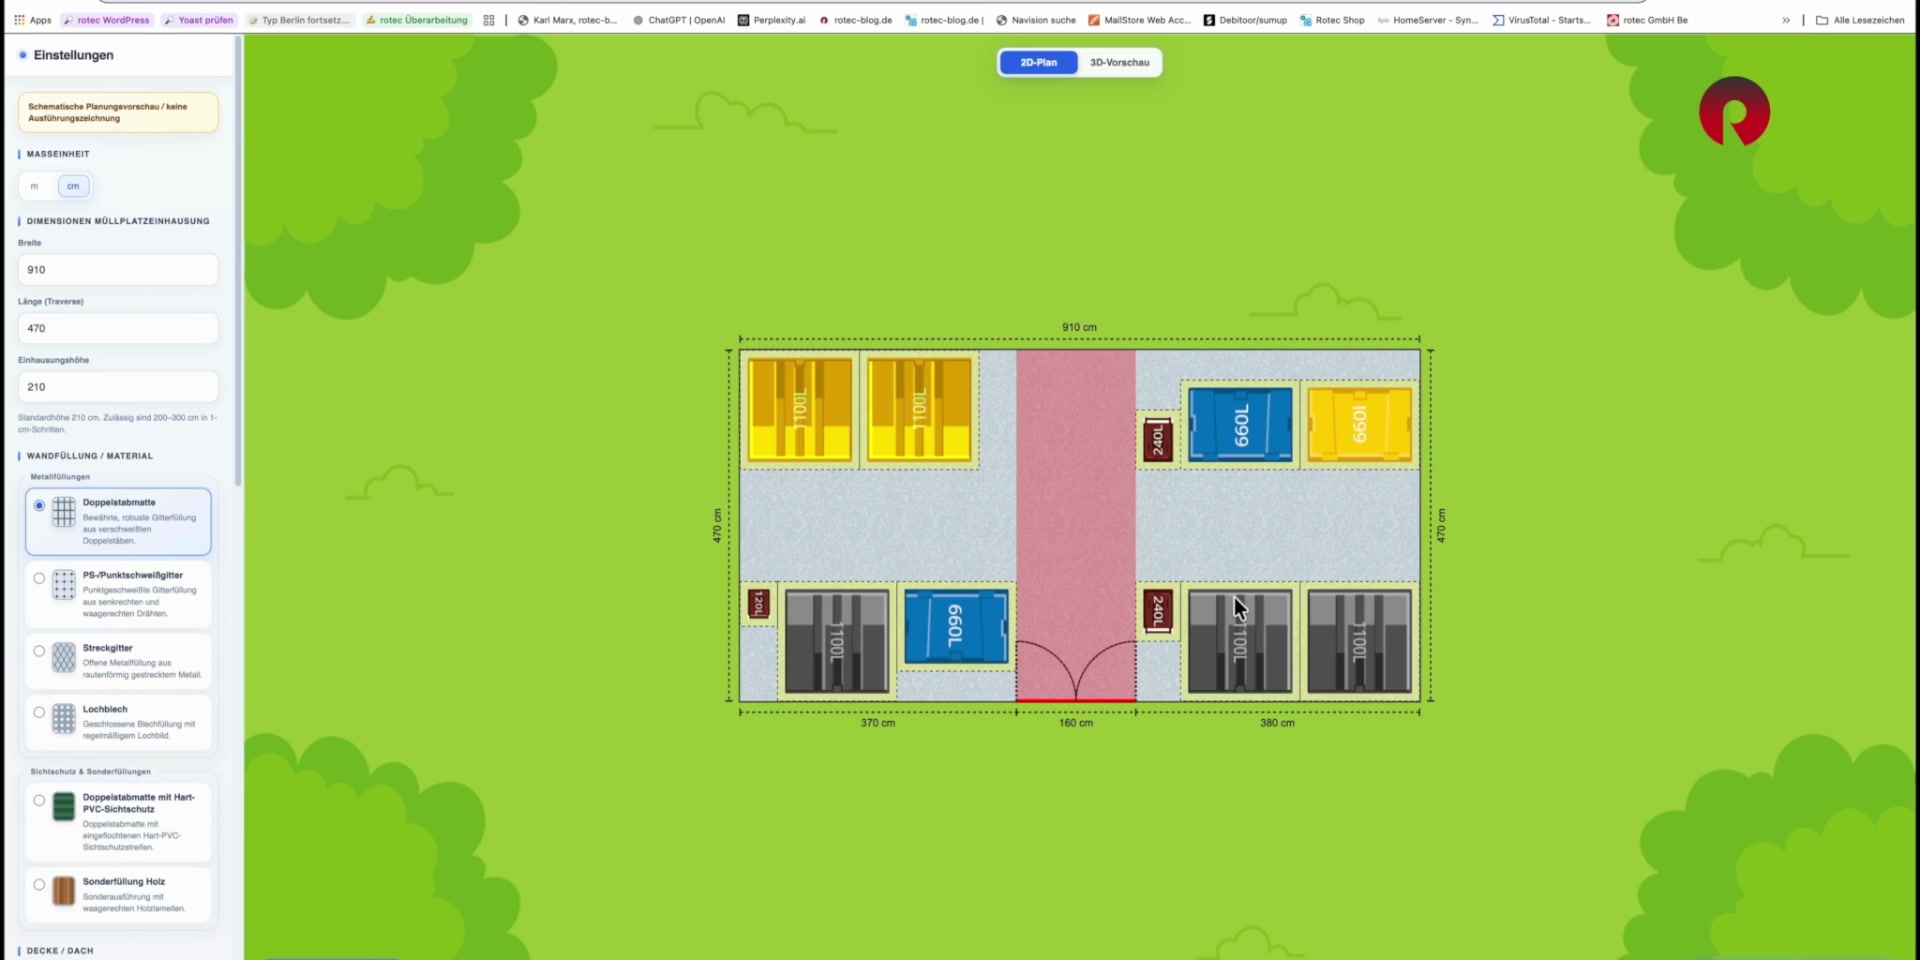Select Doppelstabmatte mit Hart-PVC-Sichtschutz radio
The height and width of the screenshot is (960, 1920).
coord(39,801)
